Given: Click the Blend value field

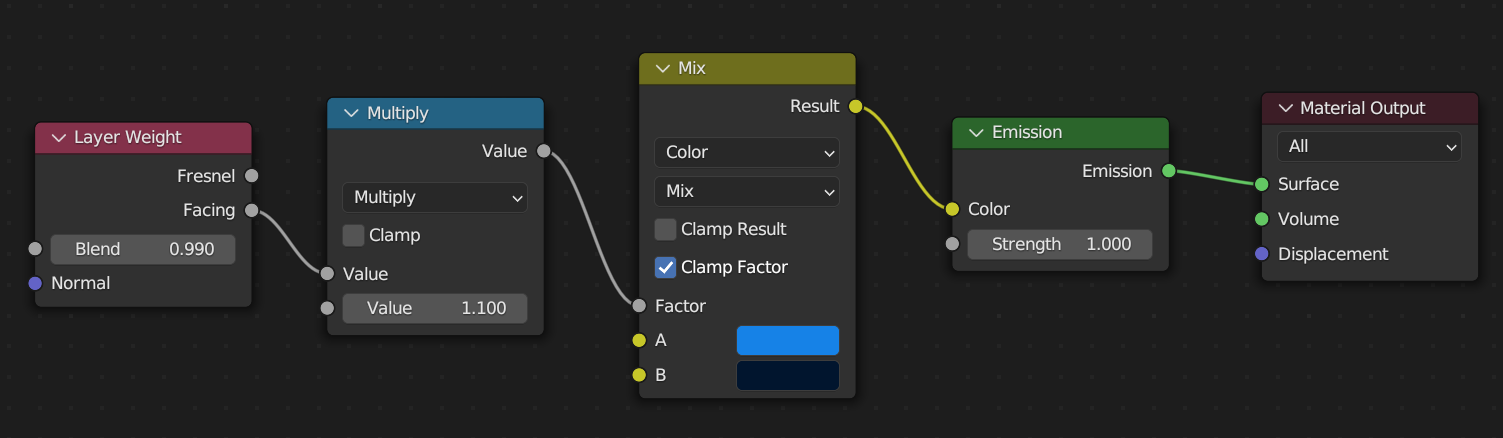Looking at the screenshot, I should 143,249.
